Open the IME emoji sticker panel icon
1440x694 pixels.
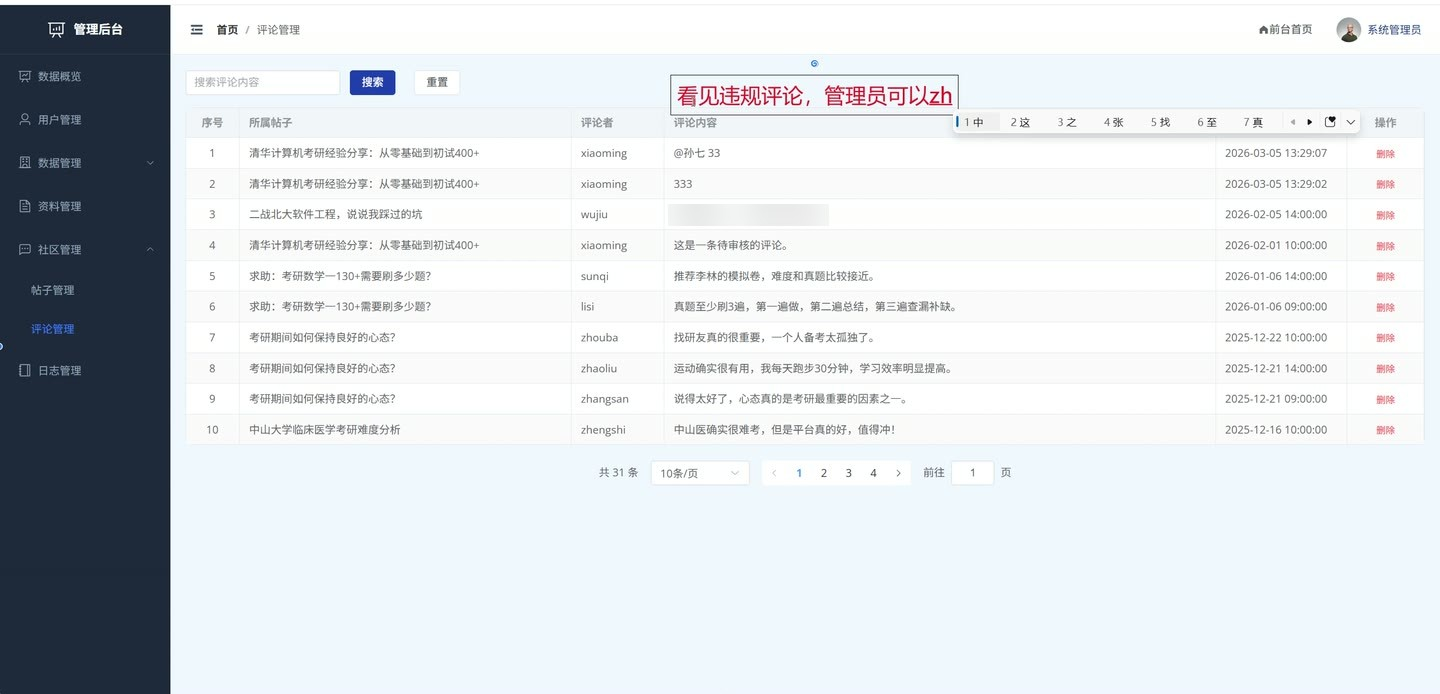tap(1330, 122)
